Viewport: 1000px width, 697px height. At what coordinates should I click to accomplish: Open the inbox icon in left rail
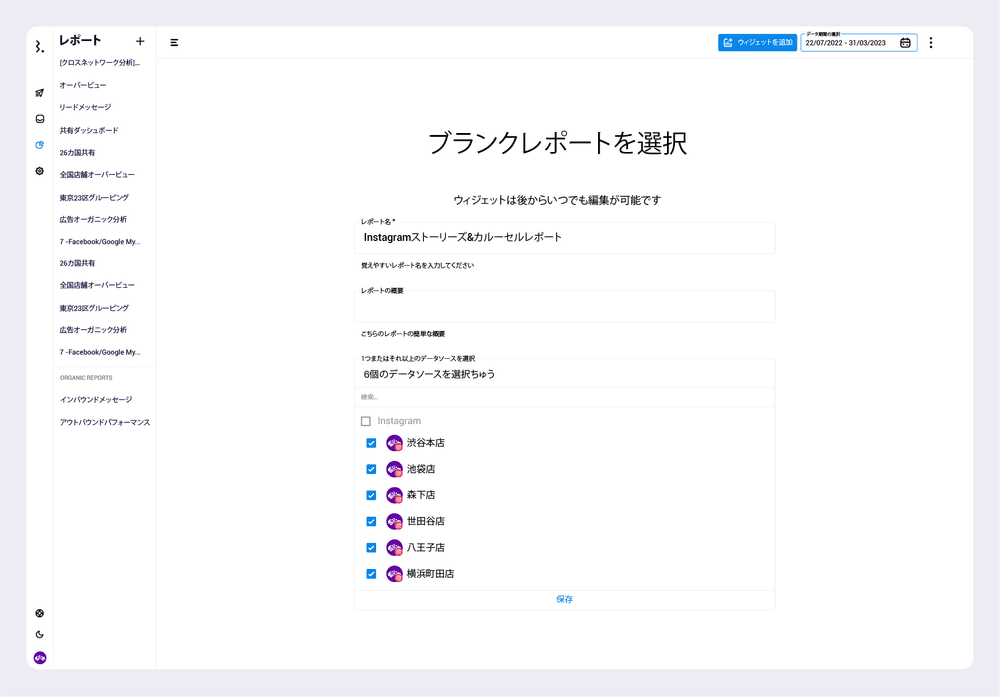pos(40,119)
